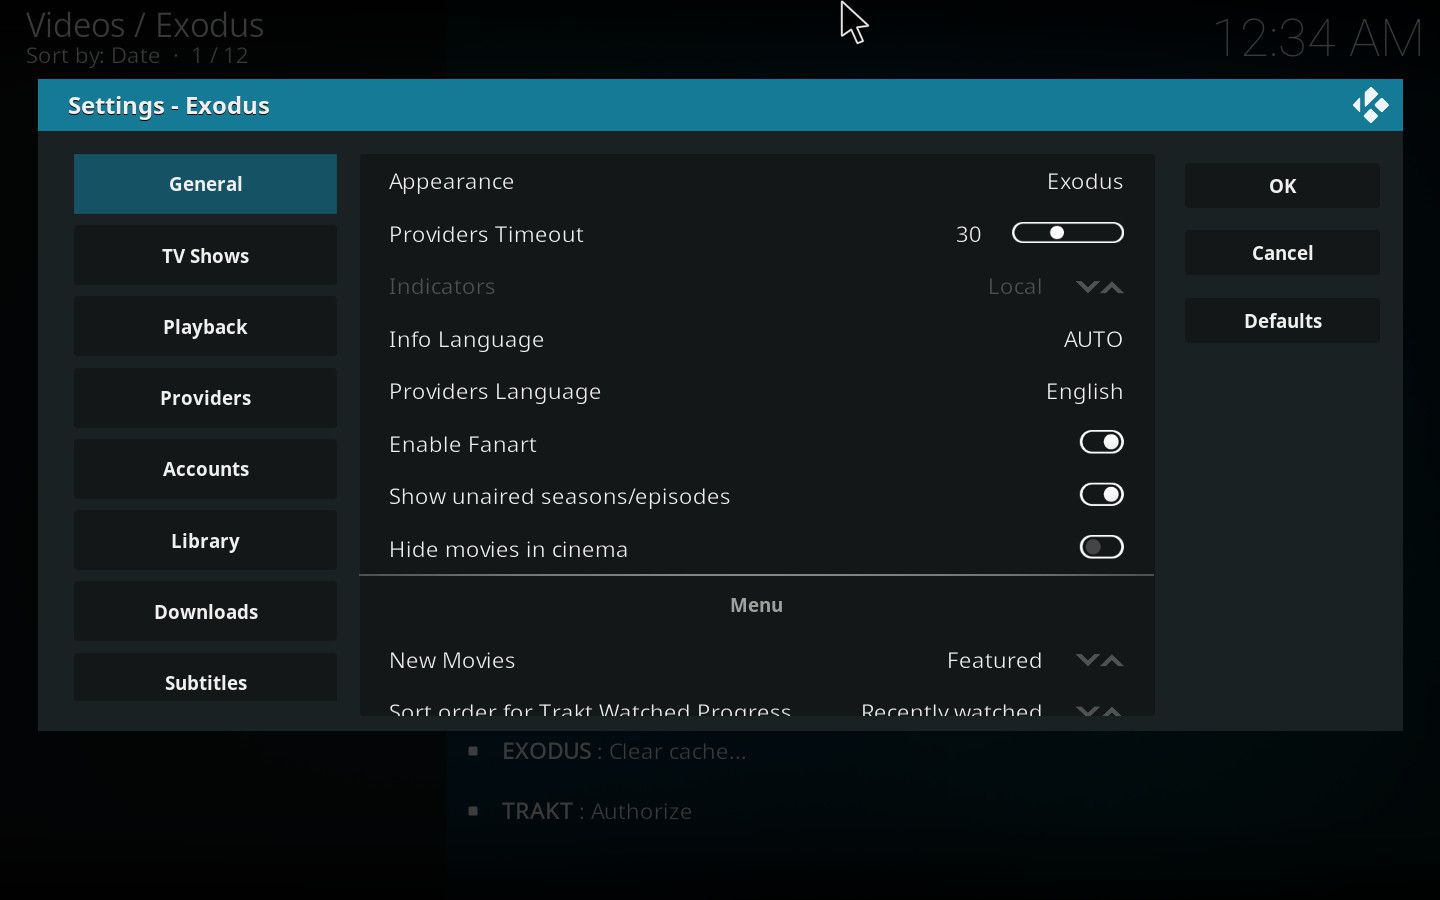Click the Kodi logo icon in dialog header
Image resolution: width=1440 pixels, height=900 pixels.
click(x=1370, y=105)
